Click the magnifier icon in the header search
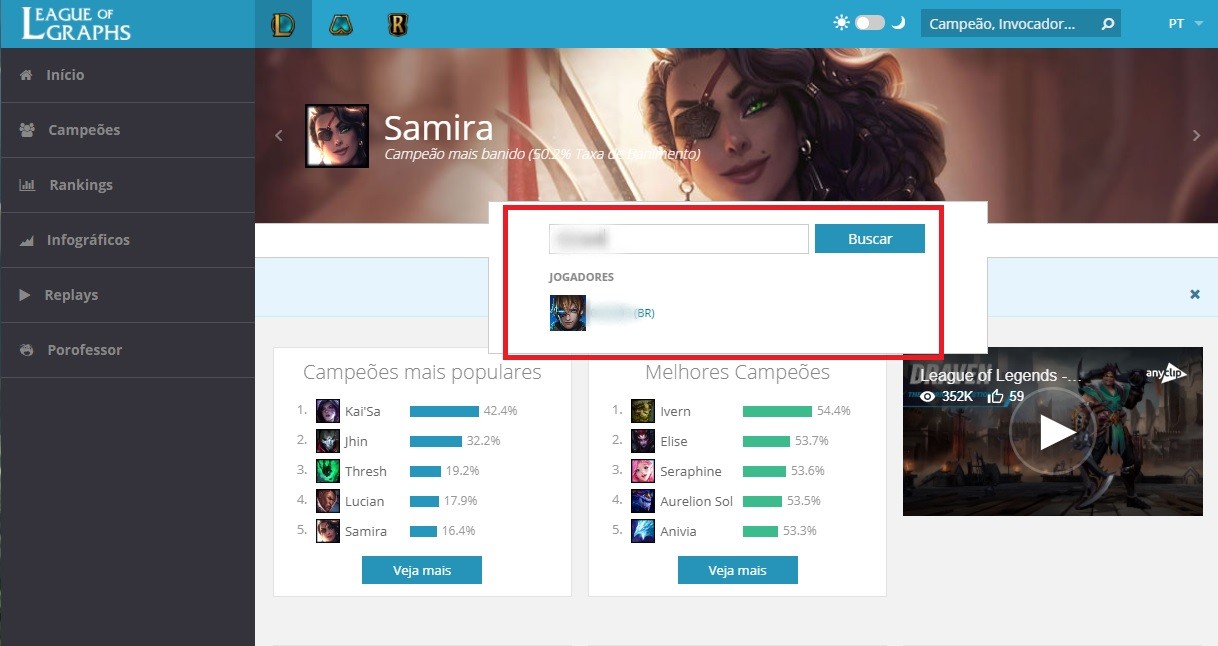Viewport: 1218px width, 646px height. click(1107, 23)
